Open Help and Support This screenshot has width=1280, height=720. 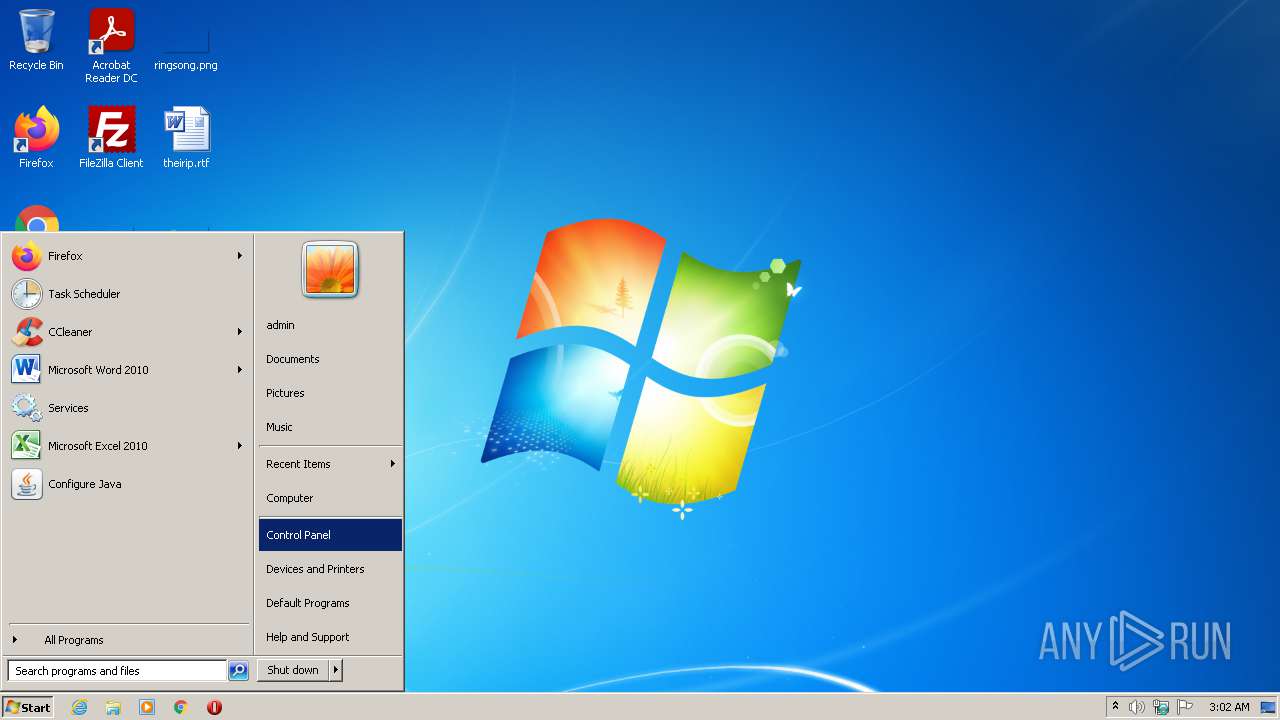click(x=330, y=637)
